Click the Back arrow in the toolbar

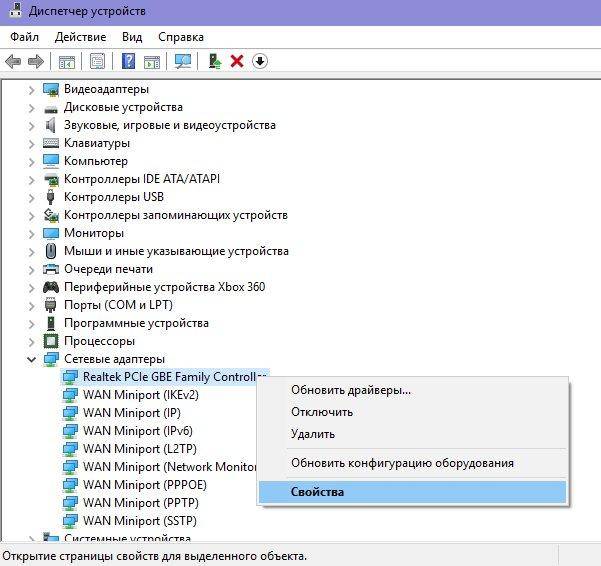click(13, 61)
